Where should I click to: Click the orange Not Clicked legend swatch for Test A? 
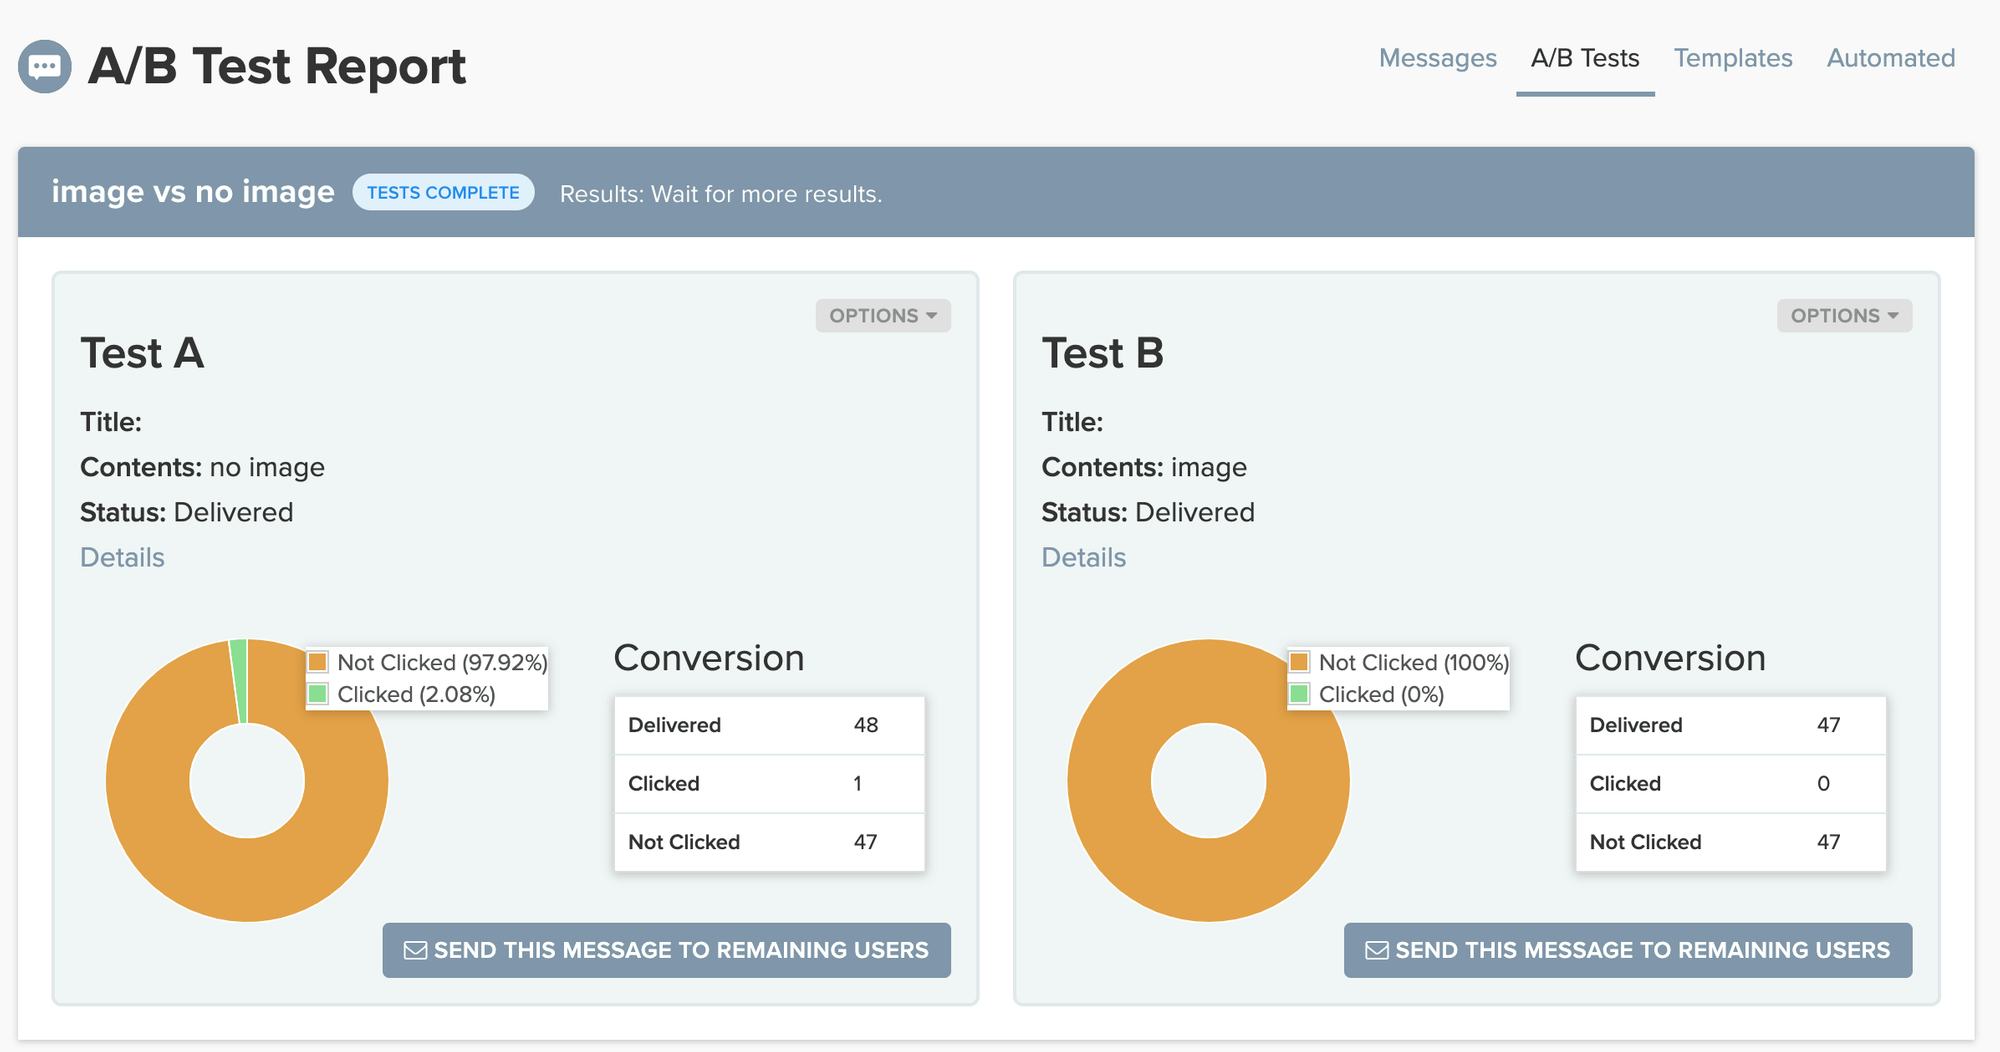coord(319,661)
